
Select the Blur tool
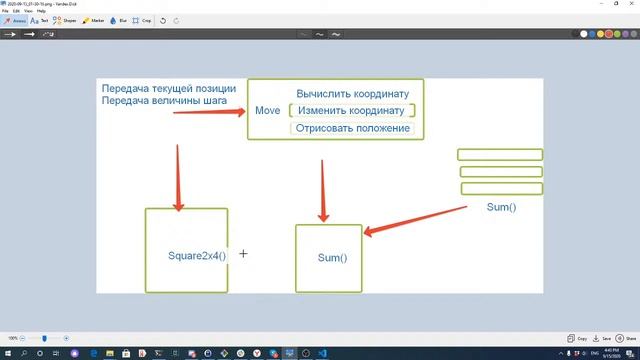[118, 20]
